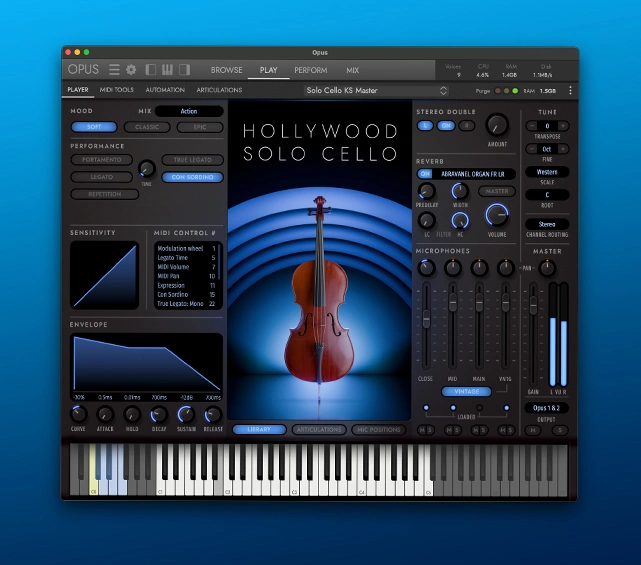Toggle the Main mic loaded indicator

point(480,408)
